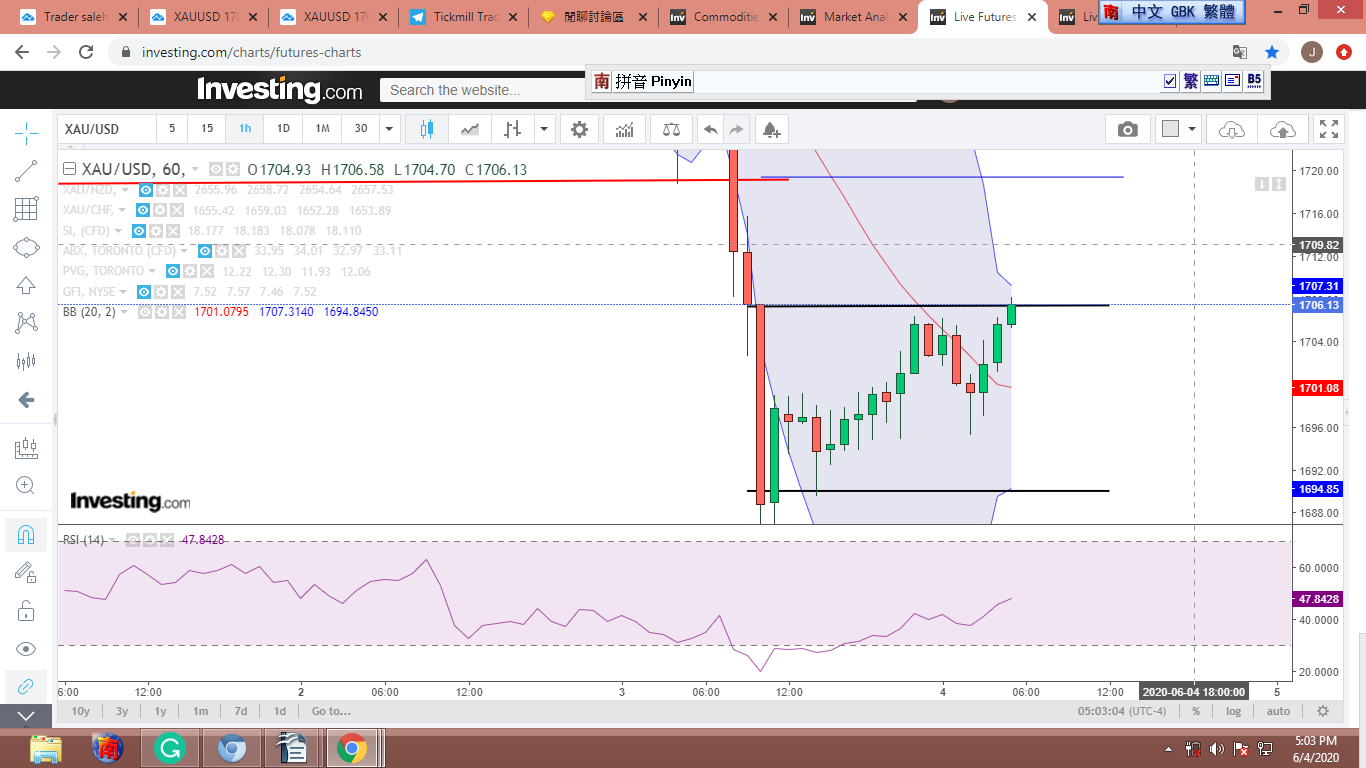The width and height of the screenshot is (1366, 768).
Task: Open the bar style dropdown arrow
Action: [x=544, y=129]
